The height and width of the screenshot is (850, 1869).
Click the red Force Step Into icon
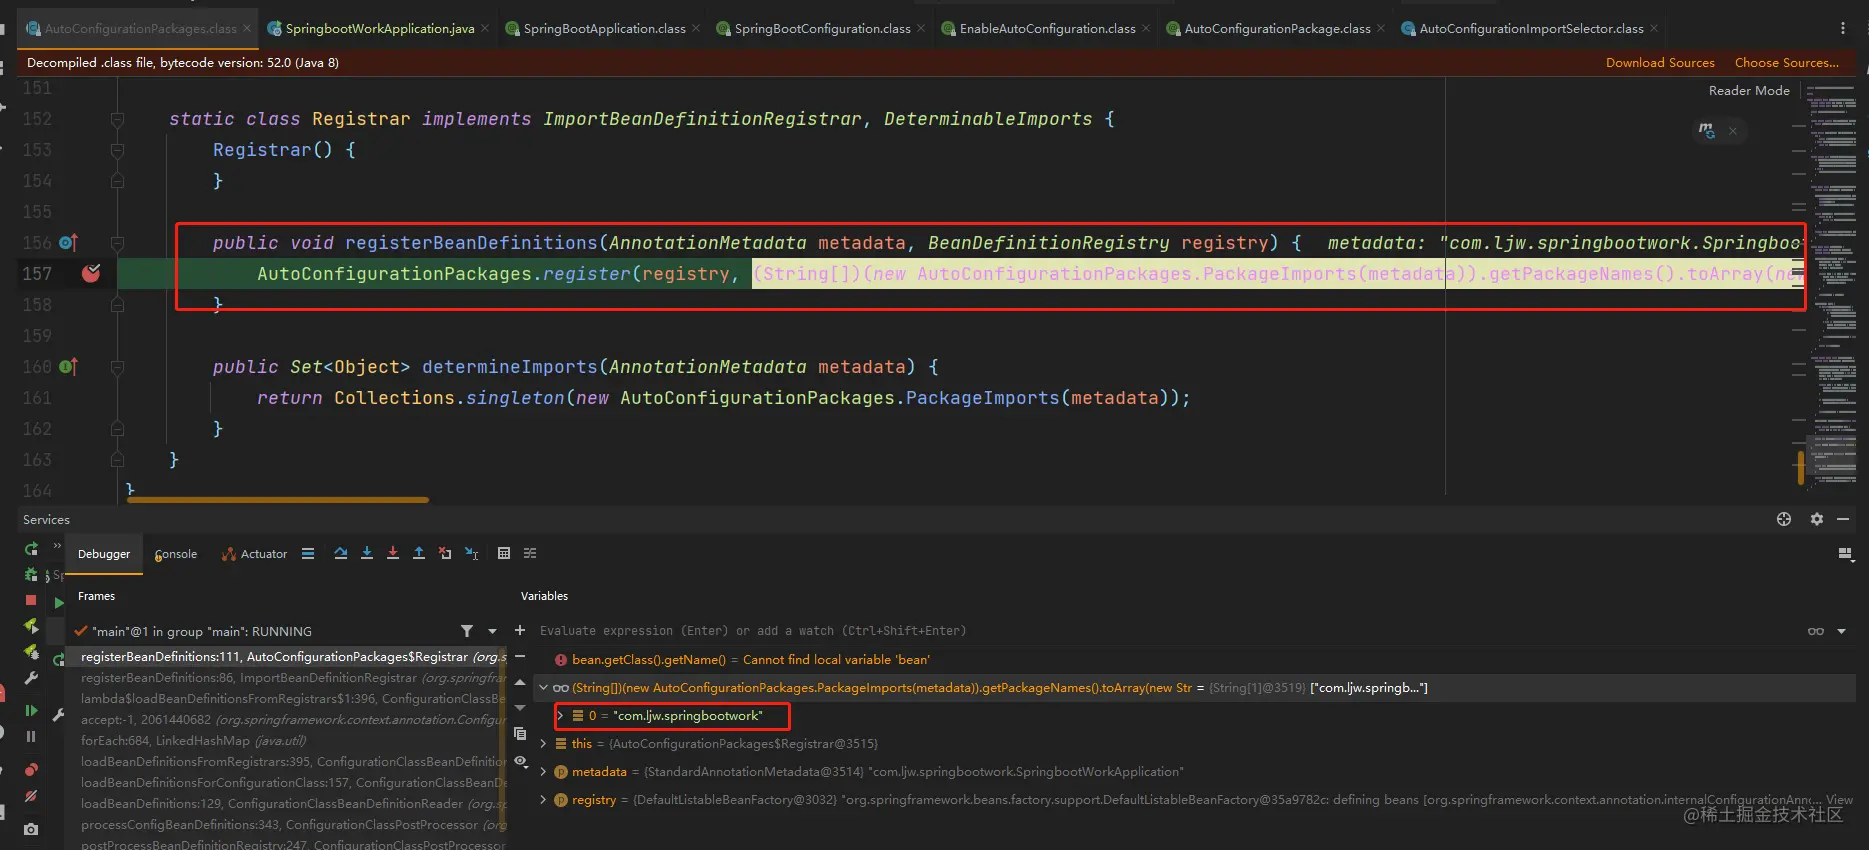[x=393, y=553]
